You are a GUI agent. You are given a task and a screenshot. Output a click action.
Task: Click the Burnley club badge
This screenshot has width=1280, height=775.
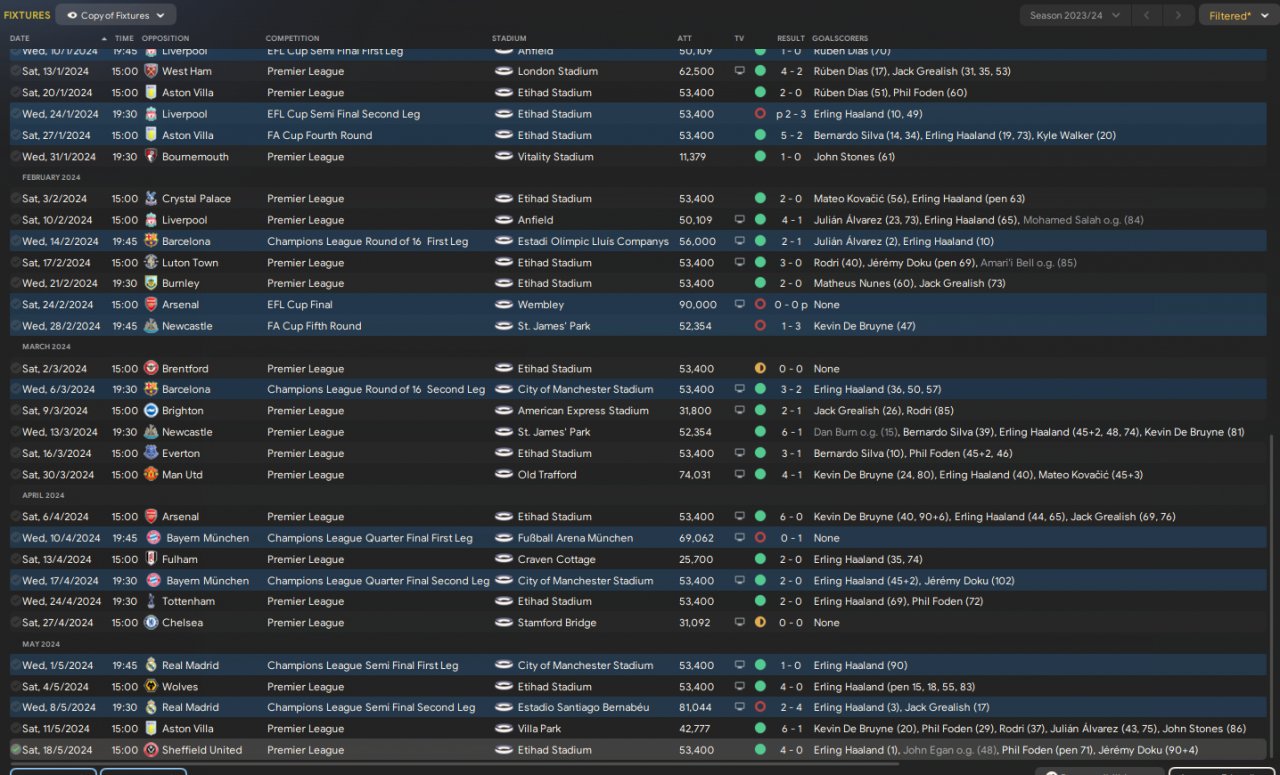click(151, 283)
